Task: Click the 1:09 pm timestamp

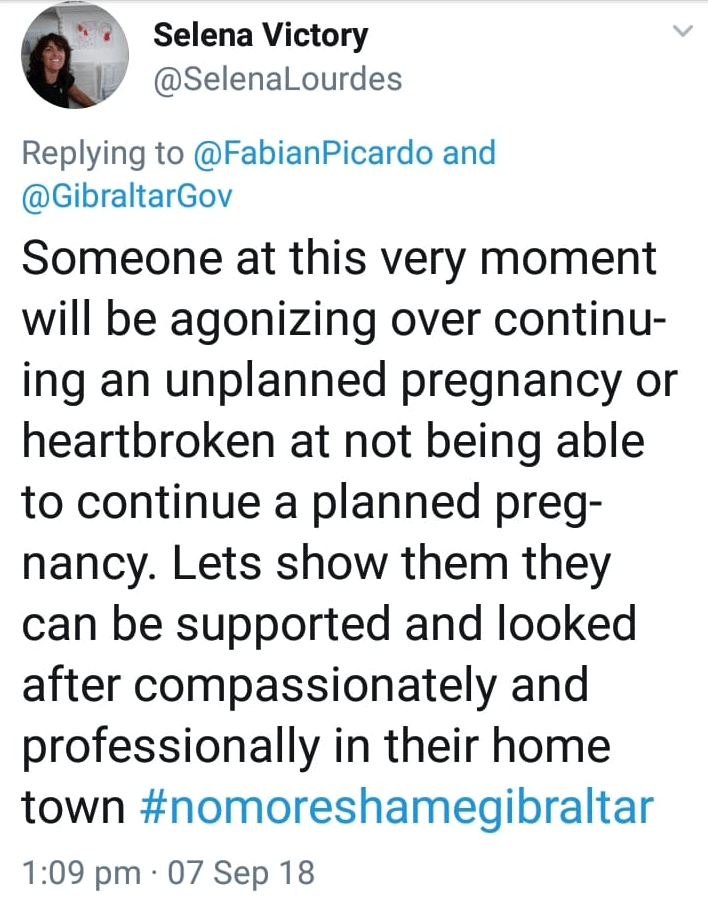Action: pyautogui.click(x=79, y=872)
